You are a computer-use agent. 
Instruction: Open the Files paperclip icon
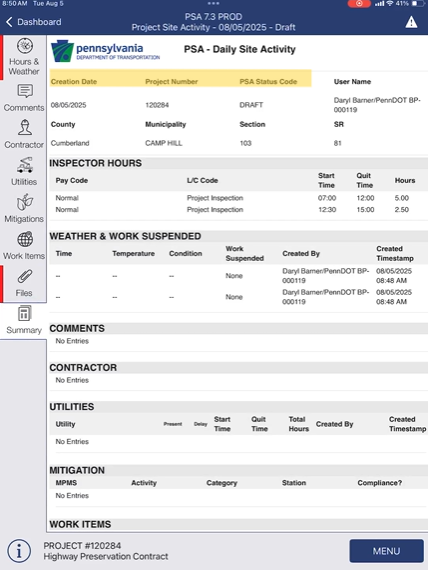pyautogui.click(x=24, y=277)
